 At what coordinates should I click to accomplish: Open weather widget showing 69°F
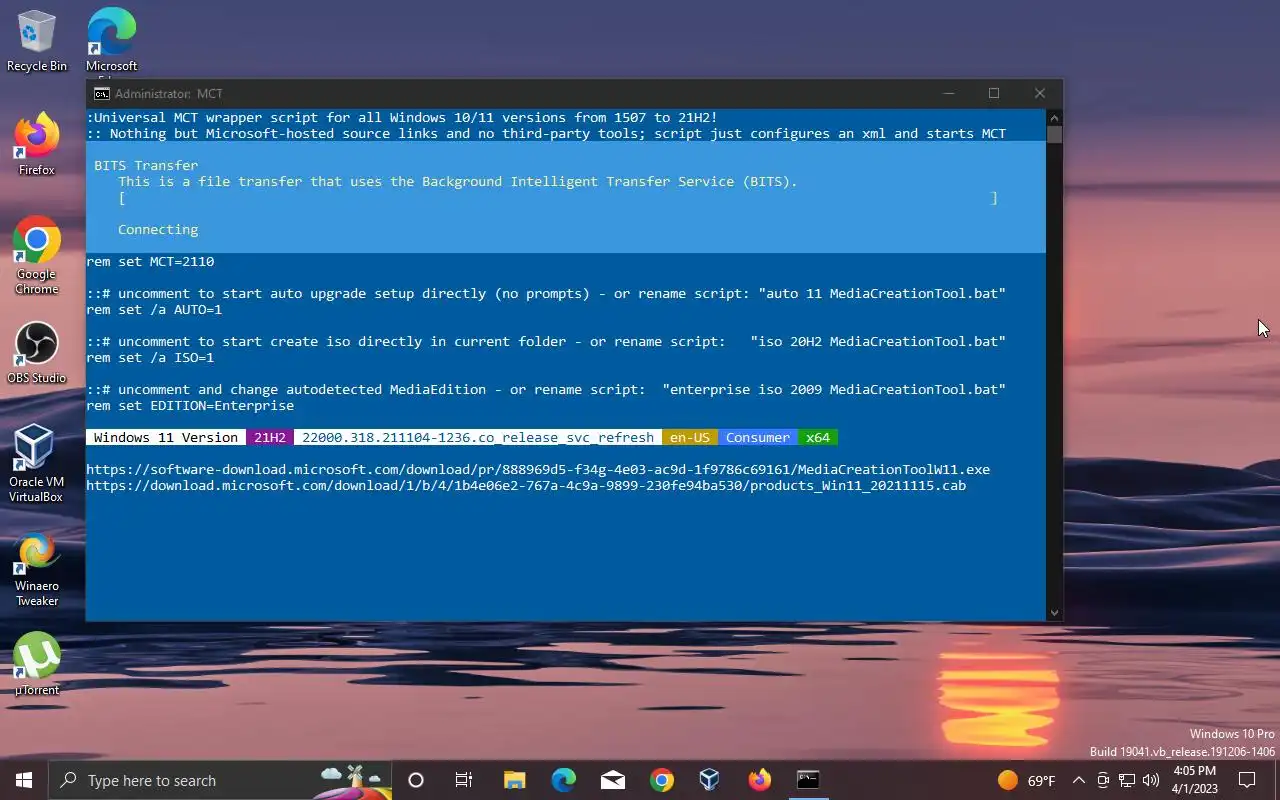1027,780
